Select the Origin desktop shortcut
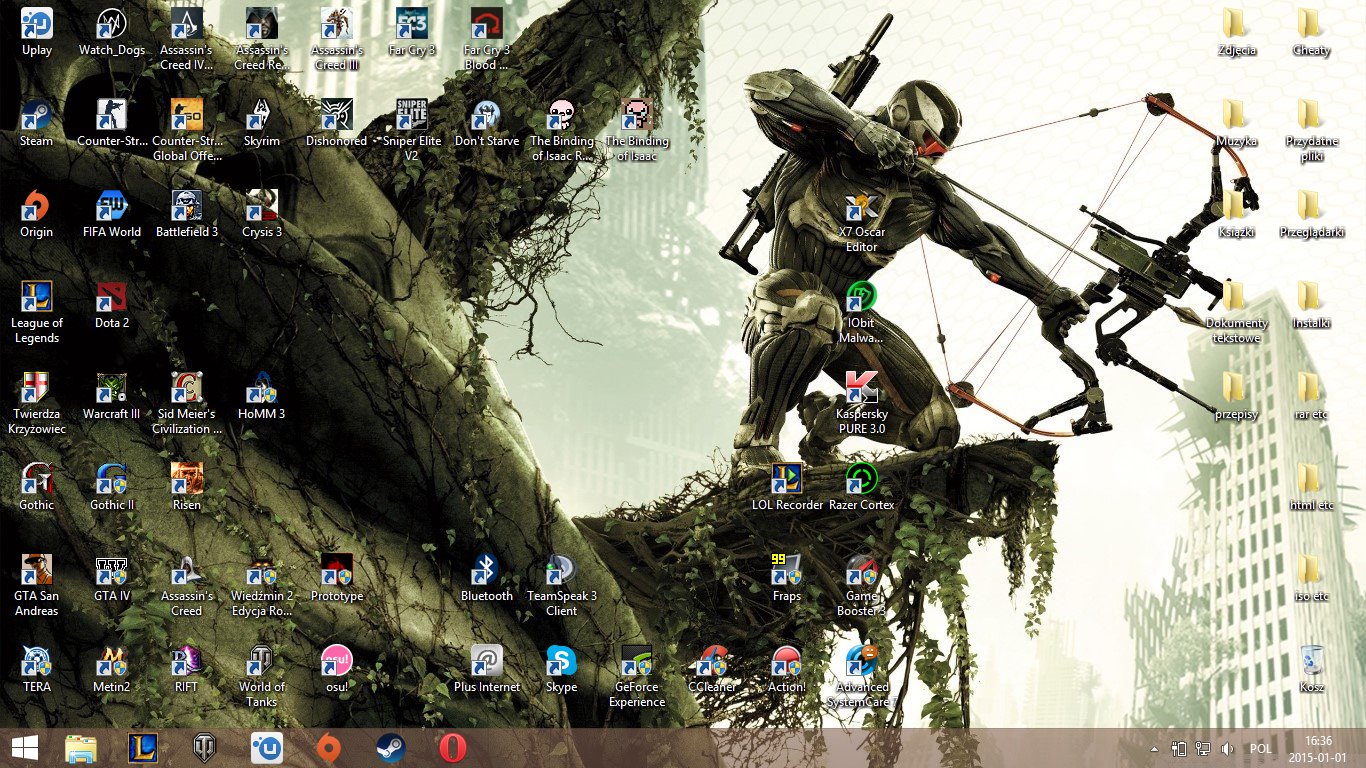The width and height of the screenshot is (1366, 768). coord(37,214)
